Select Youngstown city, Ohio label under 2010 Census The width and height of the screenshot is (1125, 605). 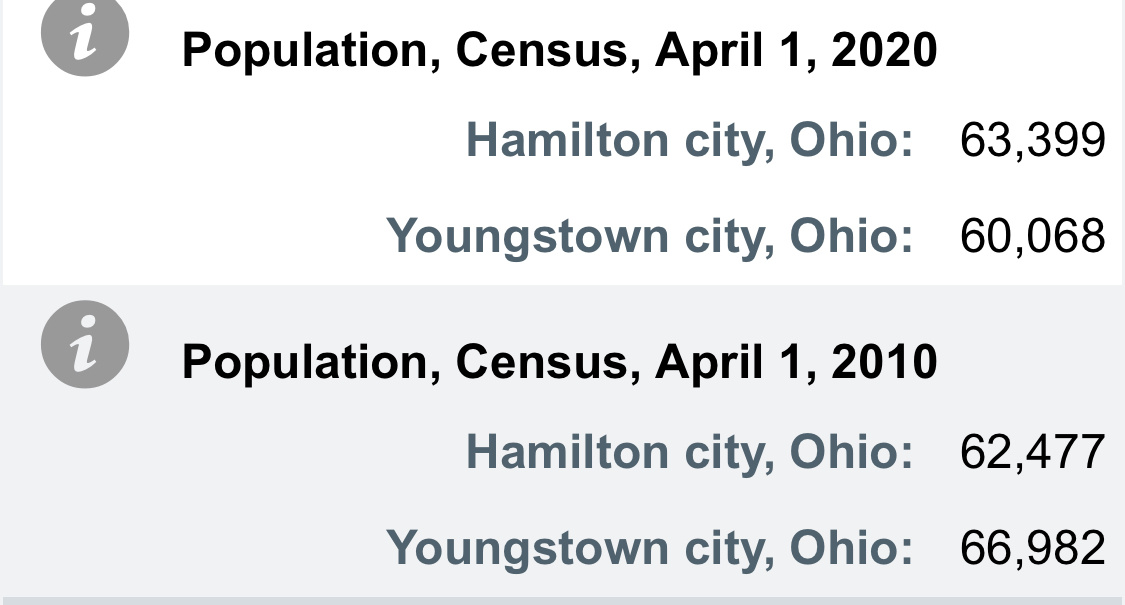(650, 549)
